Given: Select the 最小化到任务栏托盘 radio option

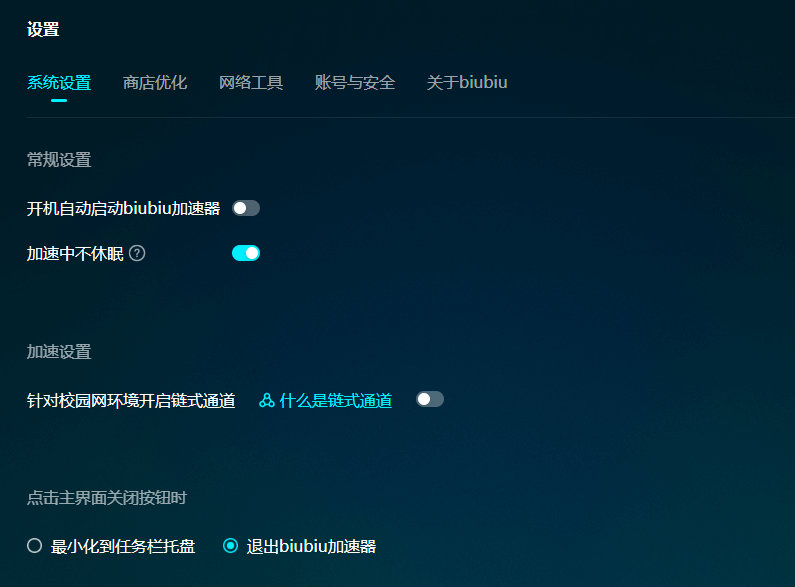Looking at the screenshot, I should (x=34, y=546).
